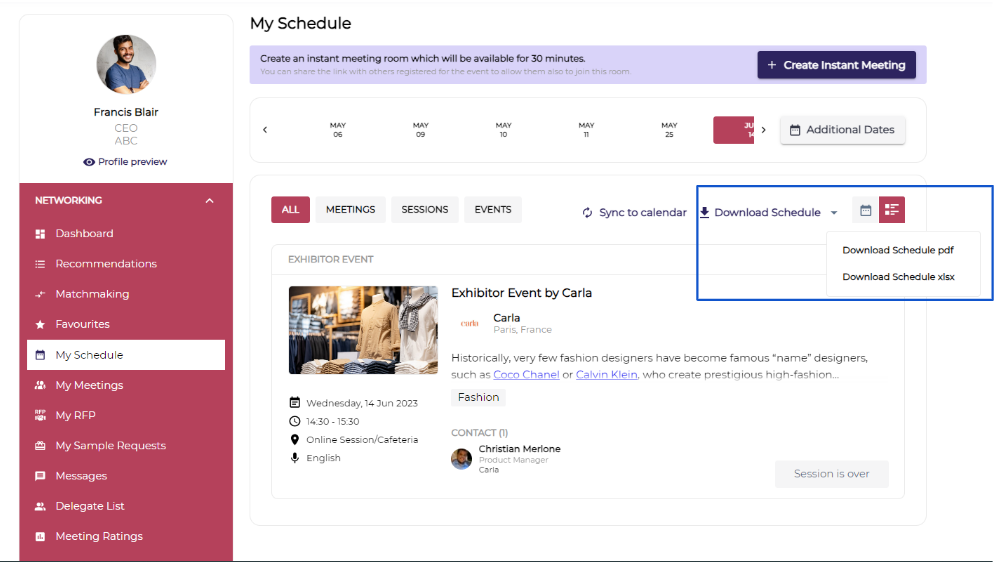Choose Download Schedule pdf option
Image resolution: width=1006 pixels, height=562 pixels.
point(897,250)
